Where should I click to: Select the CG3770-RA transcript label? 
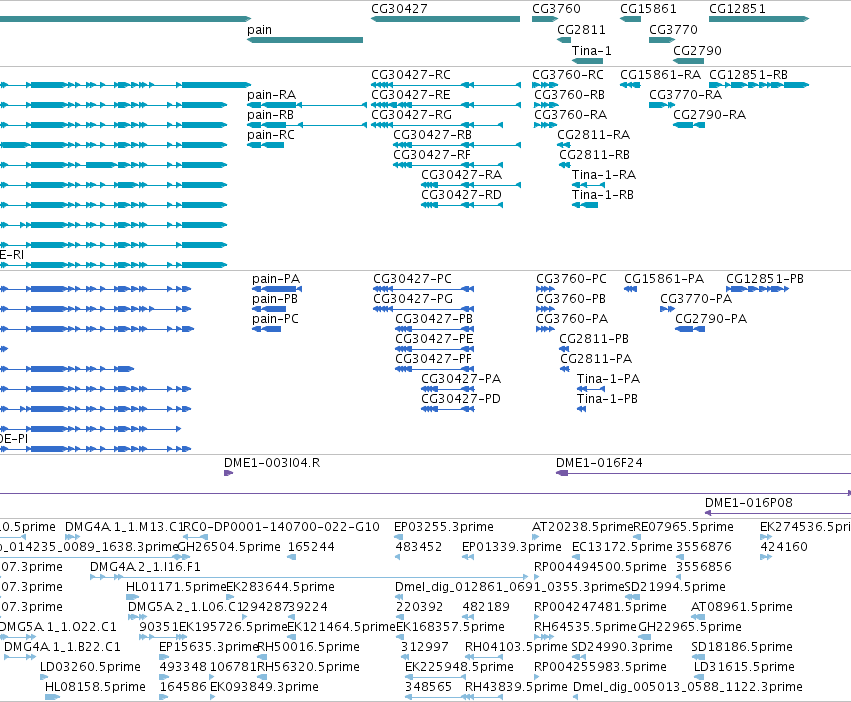(685, 95)
